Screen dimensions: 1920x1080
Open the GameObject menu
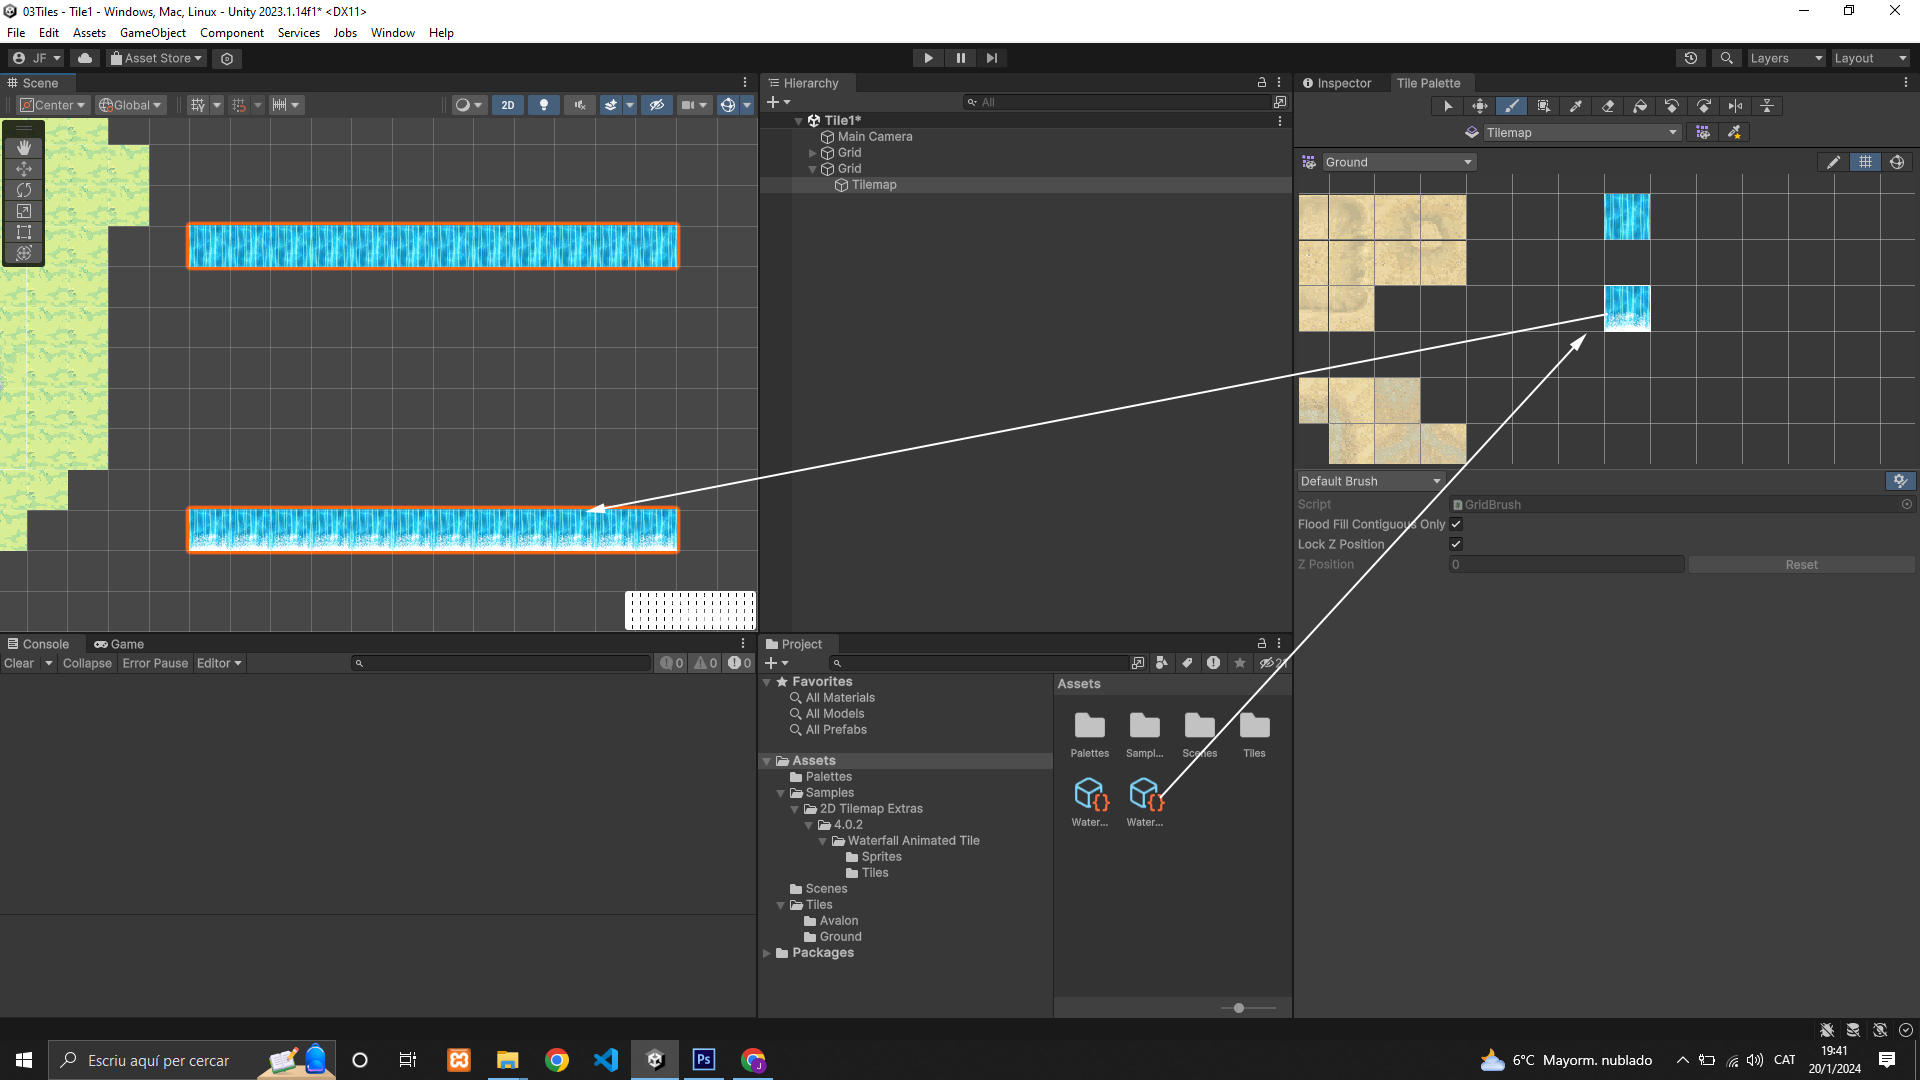pos(152,33)
